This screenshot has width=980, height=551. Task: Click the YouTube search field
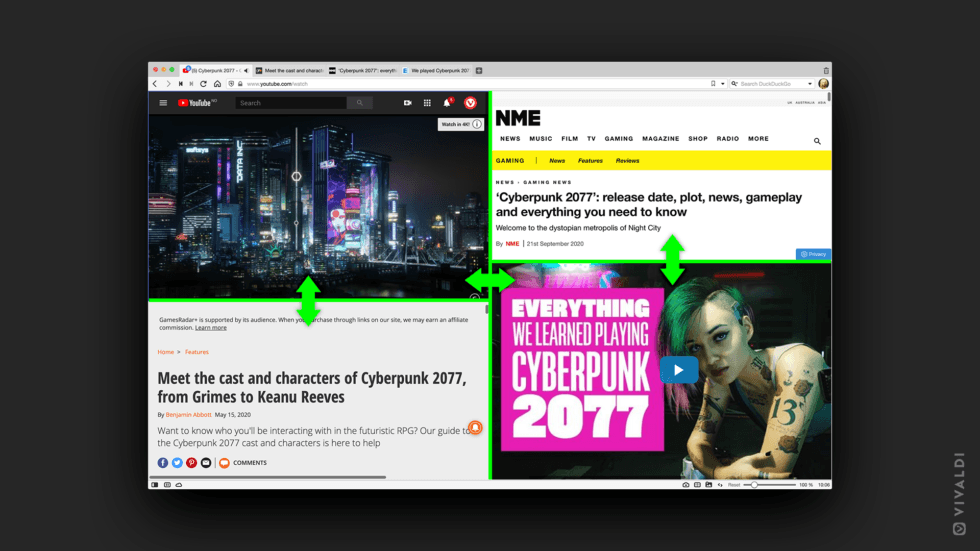[291, 103]
